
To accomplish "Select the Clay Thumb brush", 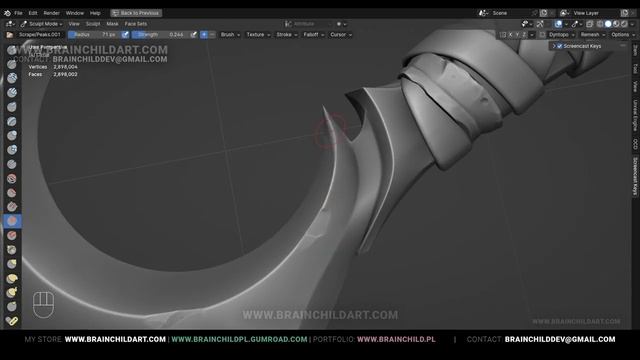I will [12, 107].
